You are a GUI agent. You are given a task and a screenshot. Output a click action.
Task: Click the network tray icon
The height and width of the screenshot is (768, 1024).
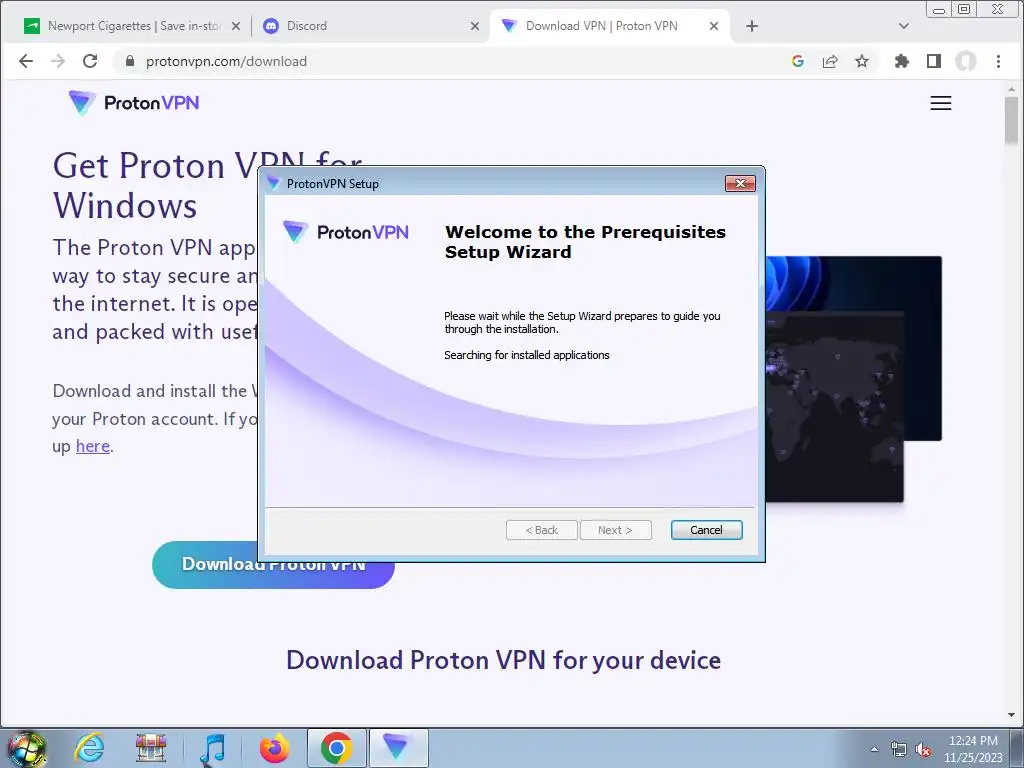[899, 750]
